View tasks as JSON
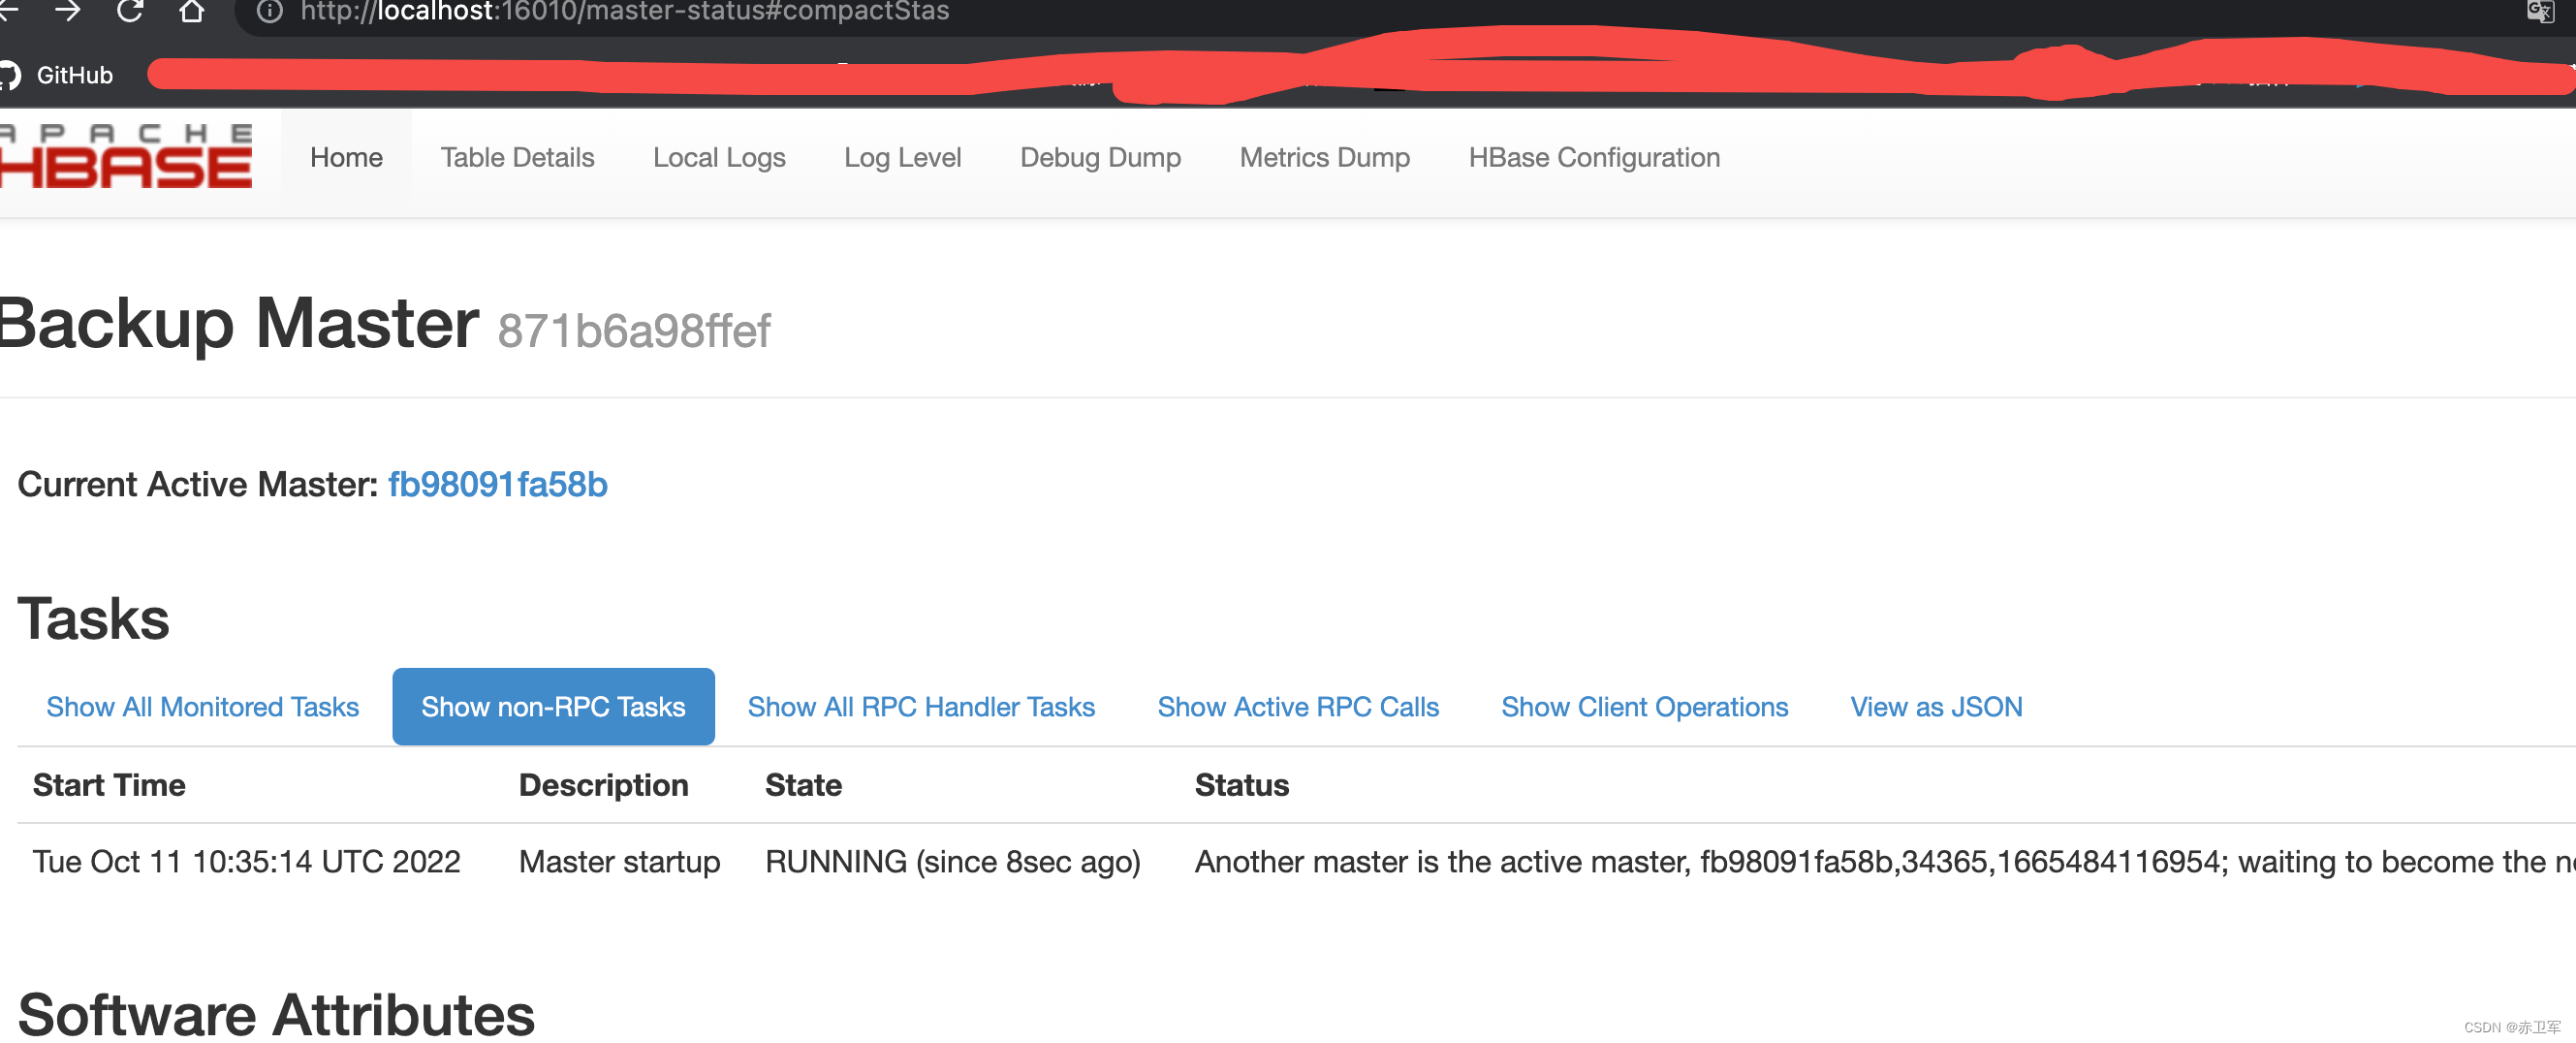2576x1043 pixels. 1936,706
